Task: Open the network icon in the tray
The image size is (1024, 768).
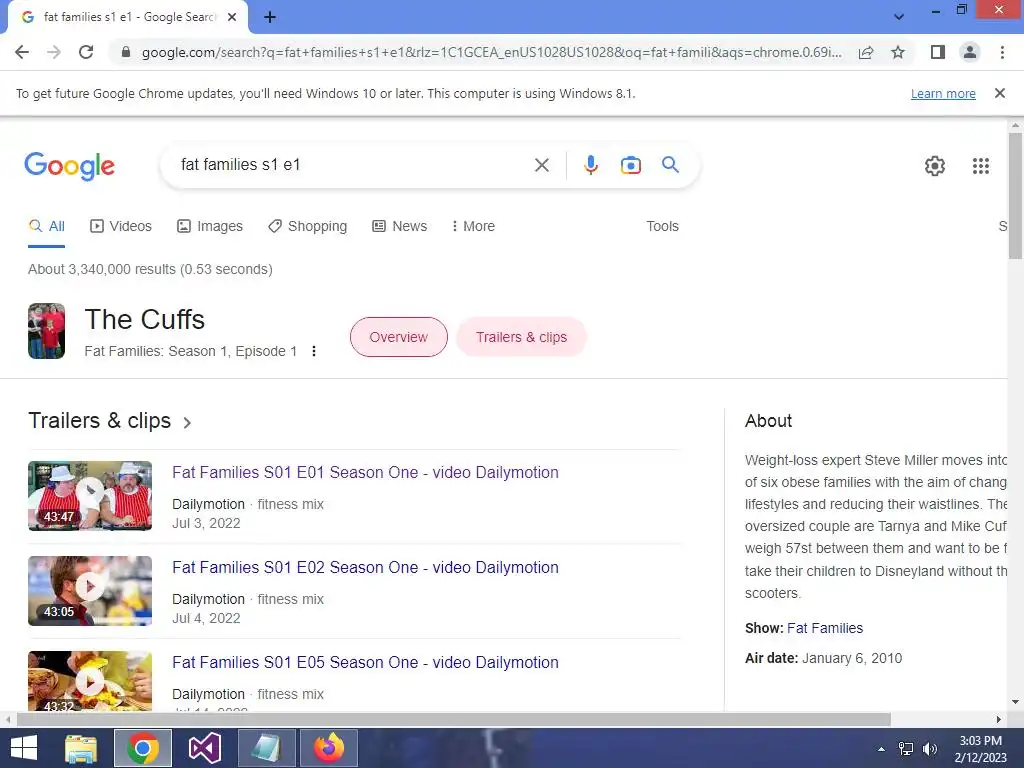Action: pos(906,749)
